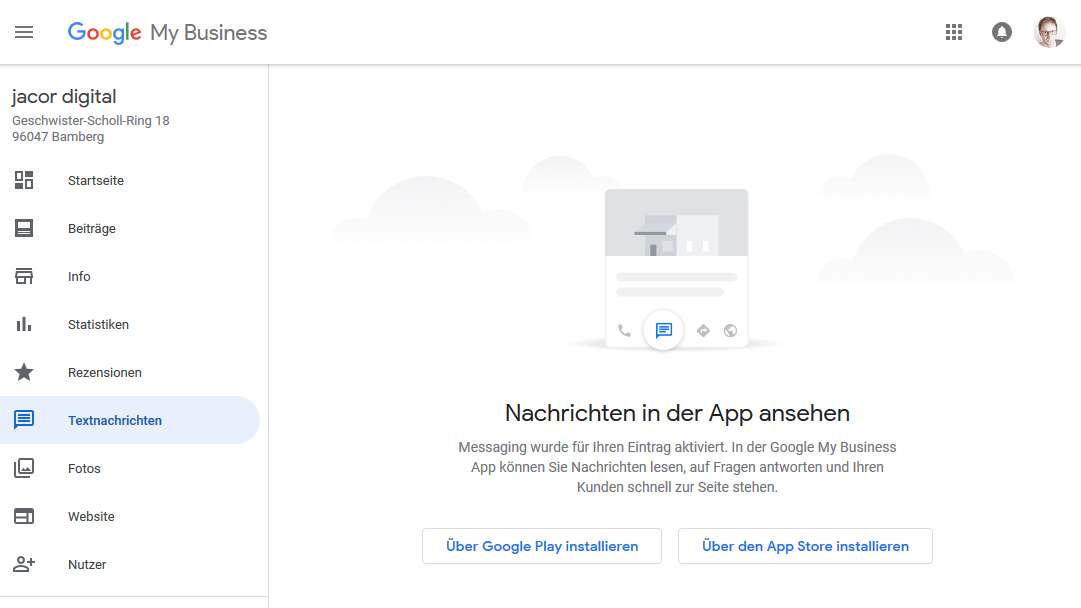Click the Rezensionen star icon

point(24,372)
